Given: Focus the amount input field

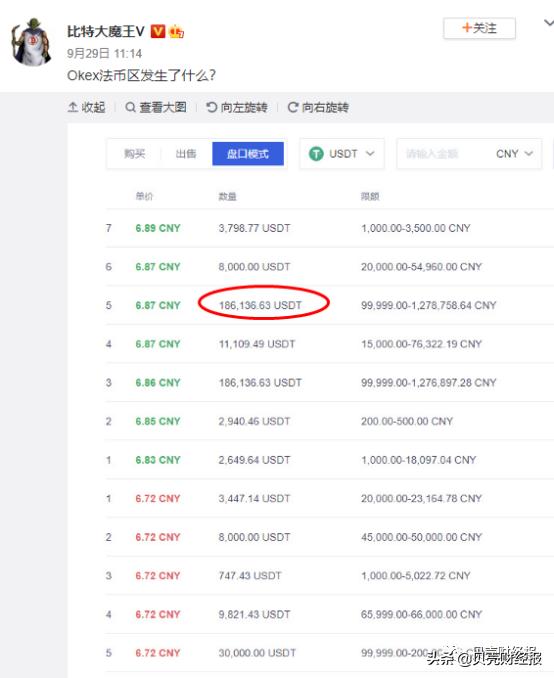Looking at the screenshot, I should click(441, 154).
